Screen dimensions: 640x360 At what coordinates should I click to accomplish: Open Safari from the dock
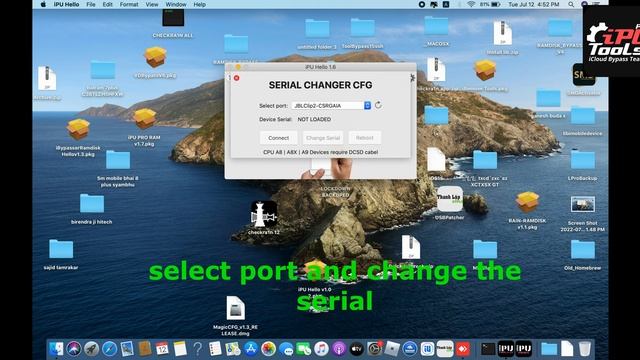coord(109,349)
